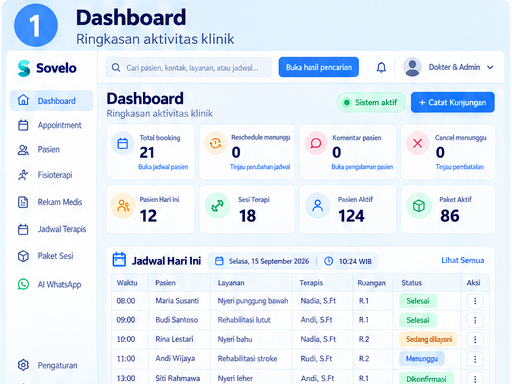Go to the Appointment menu
Image resolution: width=512 pixels, height=384 pixels.
(x=51, y=125)
